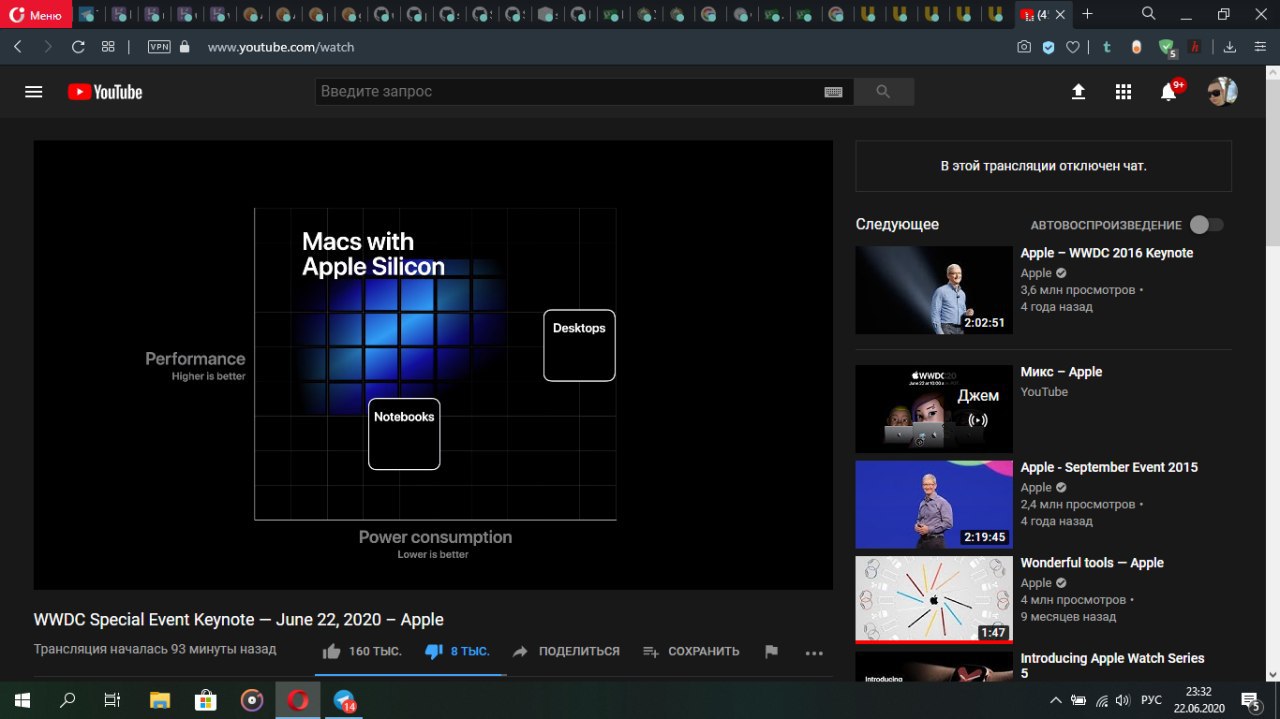
Task: Click the WWDC 2016 Keynote thumbnail
Action: coord(934,290)
